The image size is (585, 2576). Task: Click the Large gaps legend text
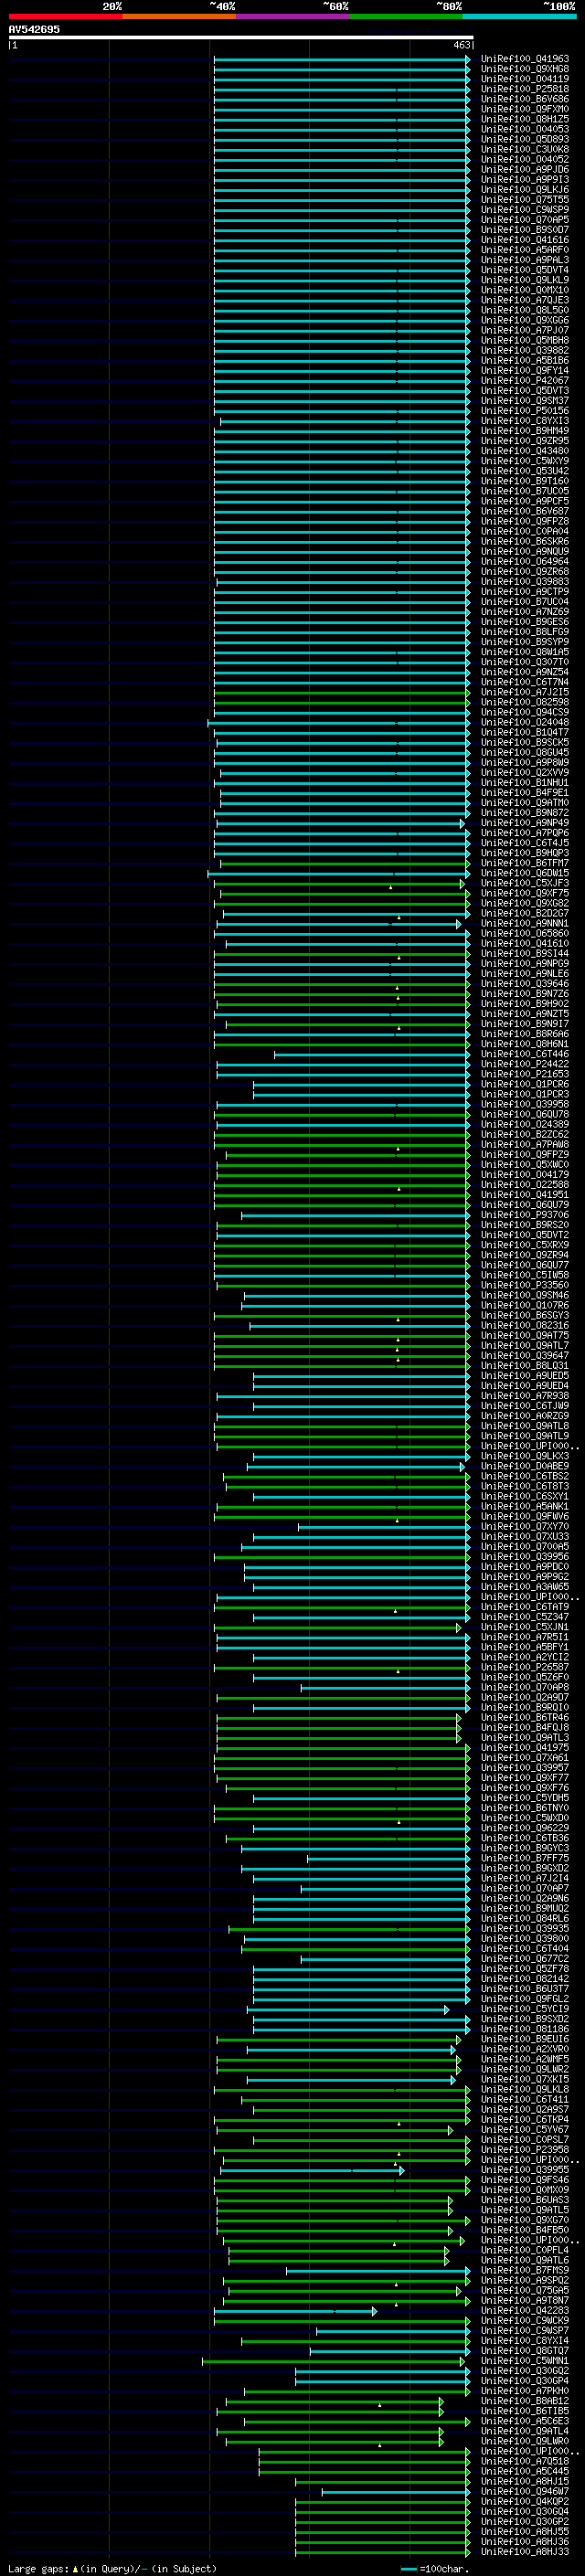point(112,2568)
